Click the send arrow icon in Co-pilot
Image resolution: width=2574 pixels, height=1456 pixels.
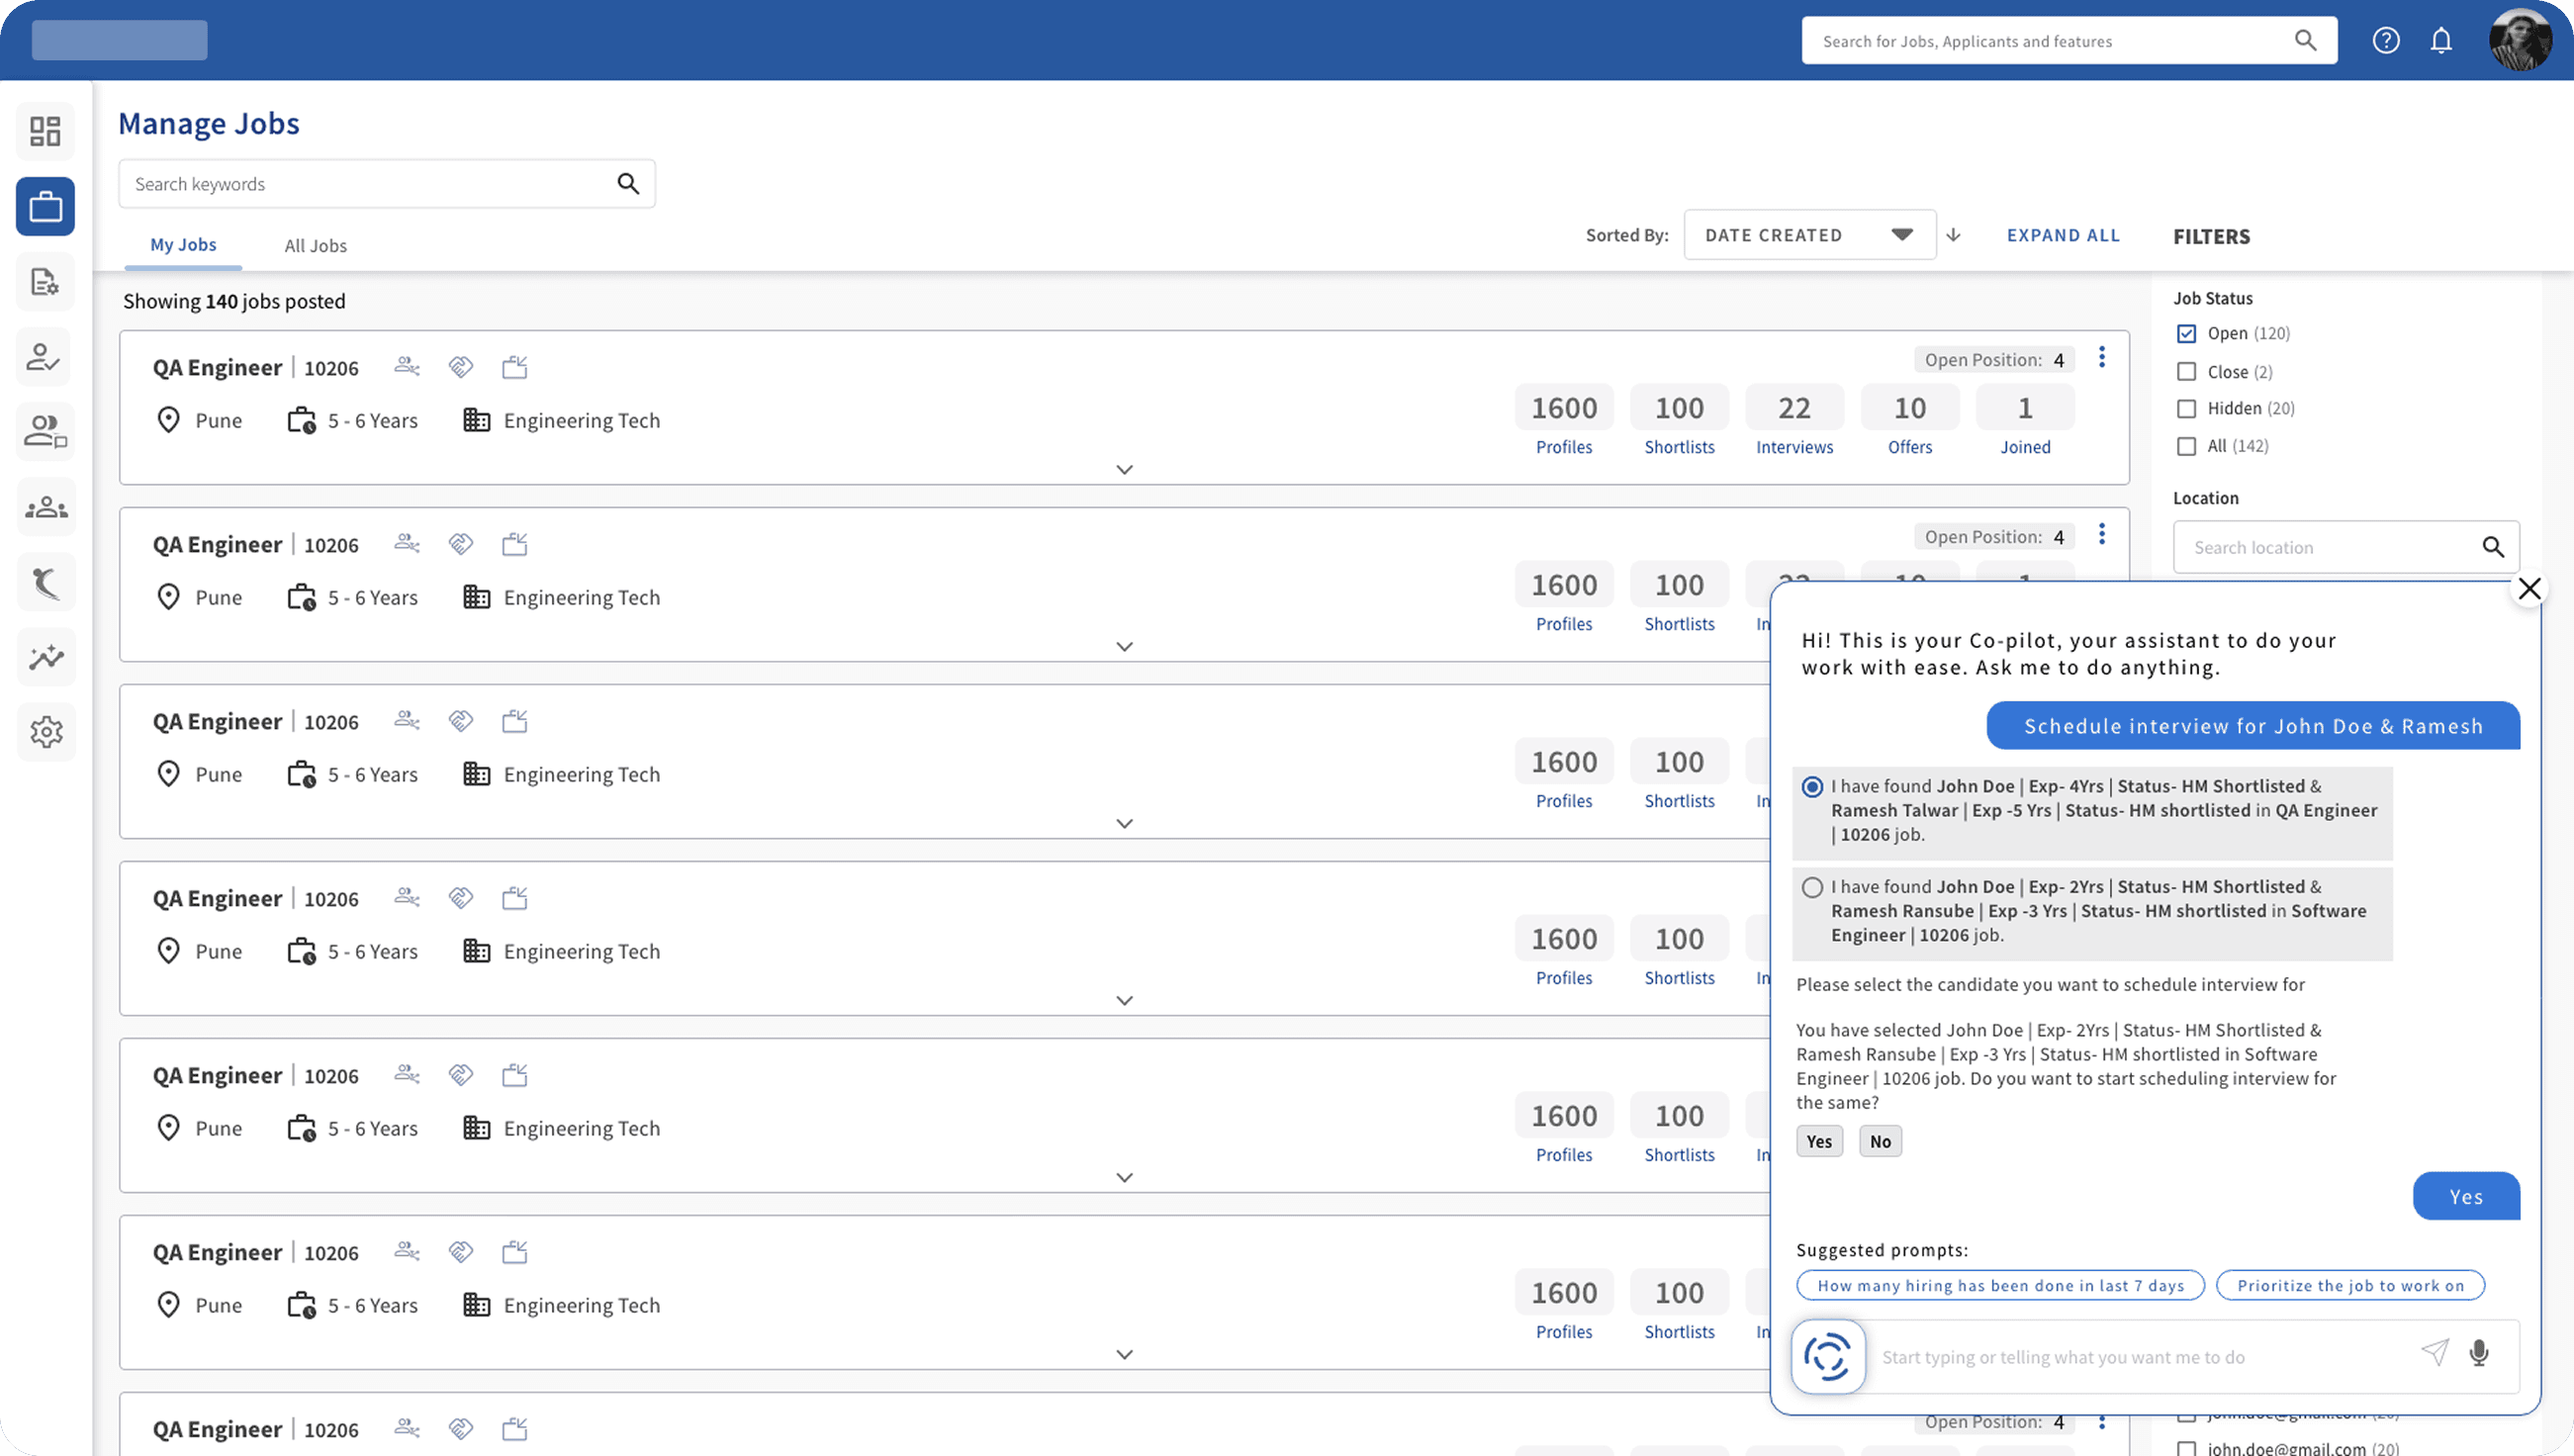(x=2434, y=1353)
